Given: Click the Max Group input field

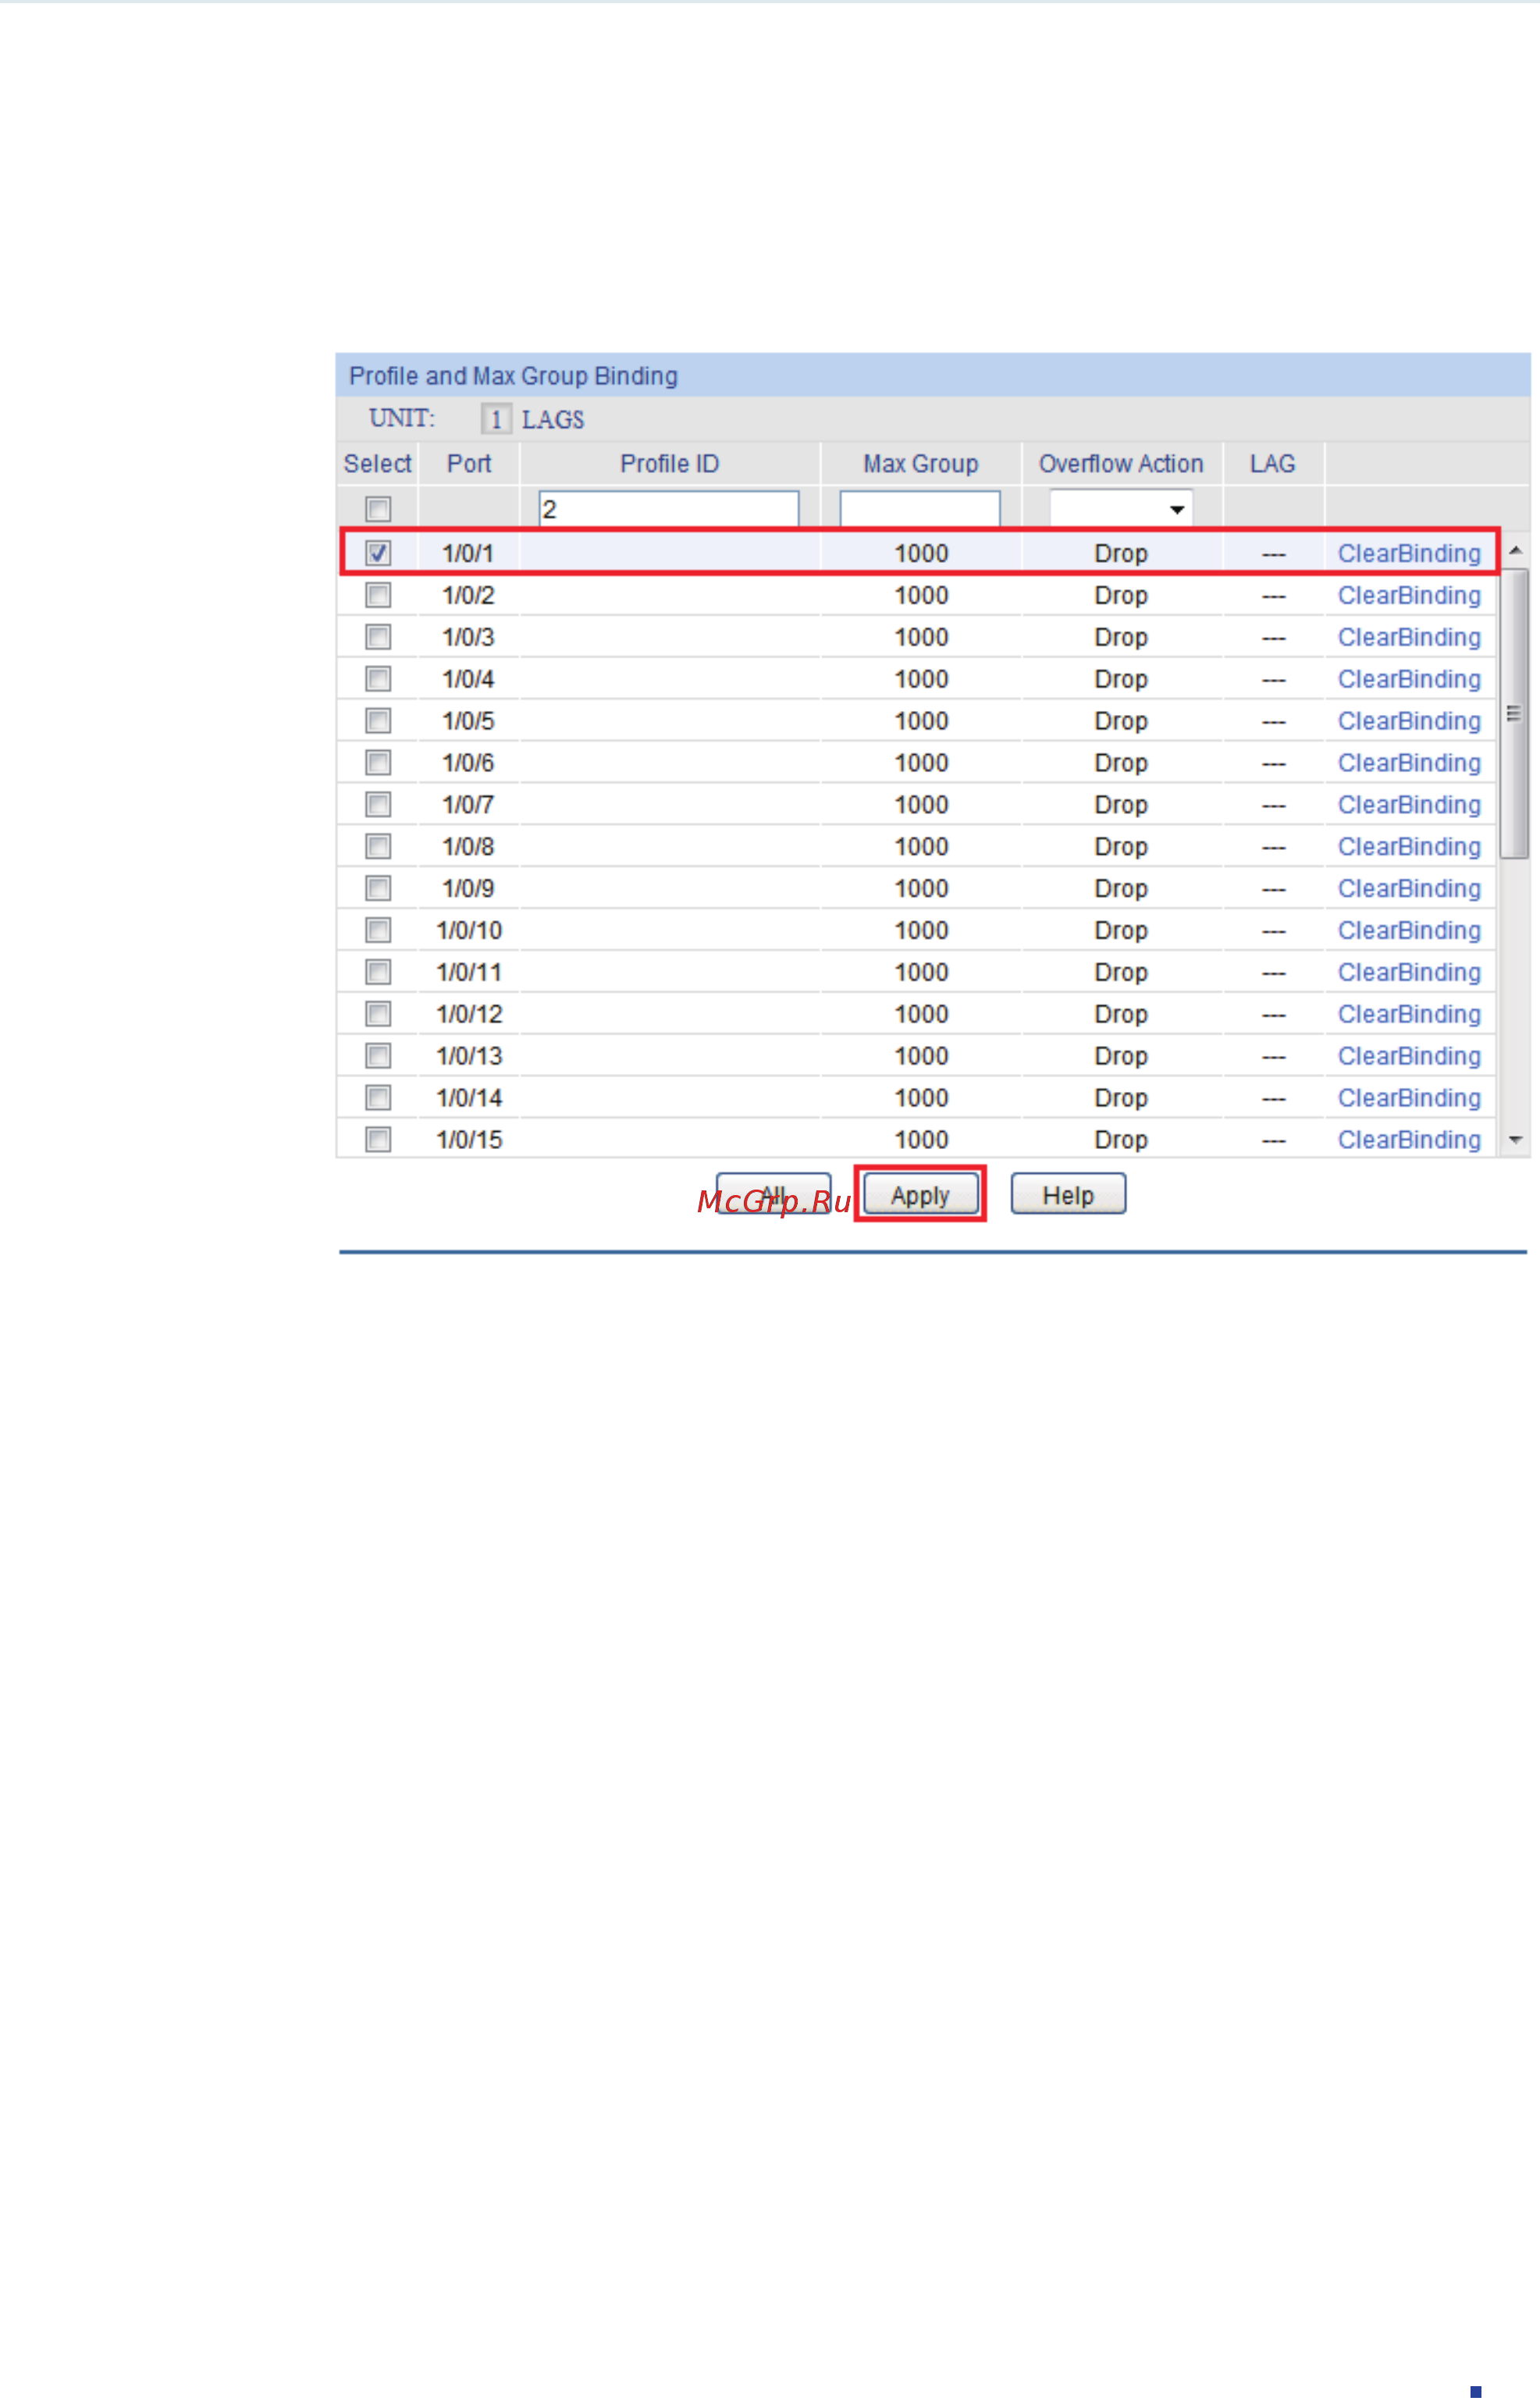Looking at the screenshot, I should pyautogui.click(x=920, y=509).
